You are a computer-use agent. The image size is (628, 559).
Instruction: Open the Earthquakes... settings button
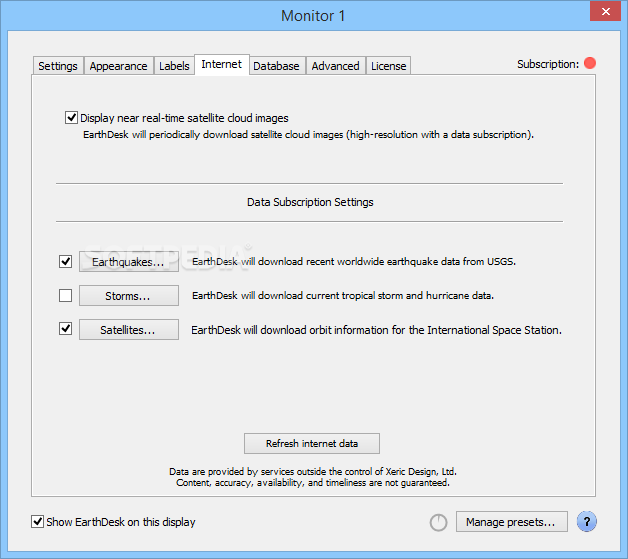click(129, 261)
